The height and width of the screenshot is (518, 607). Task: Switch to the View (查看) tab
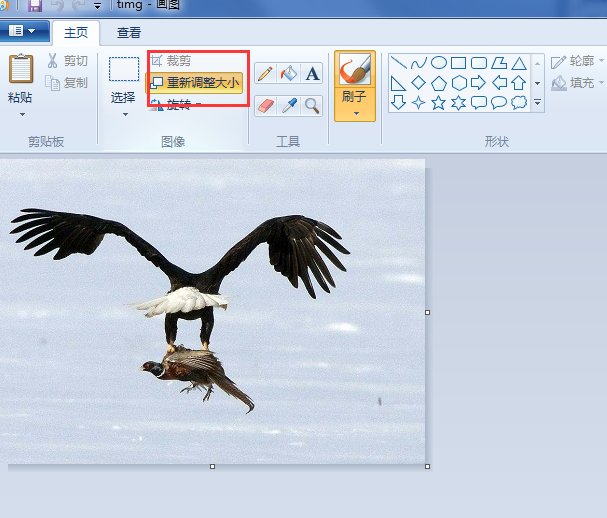129,32
